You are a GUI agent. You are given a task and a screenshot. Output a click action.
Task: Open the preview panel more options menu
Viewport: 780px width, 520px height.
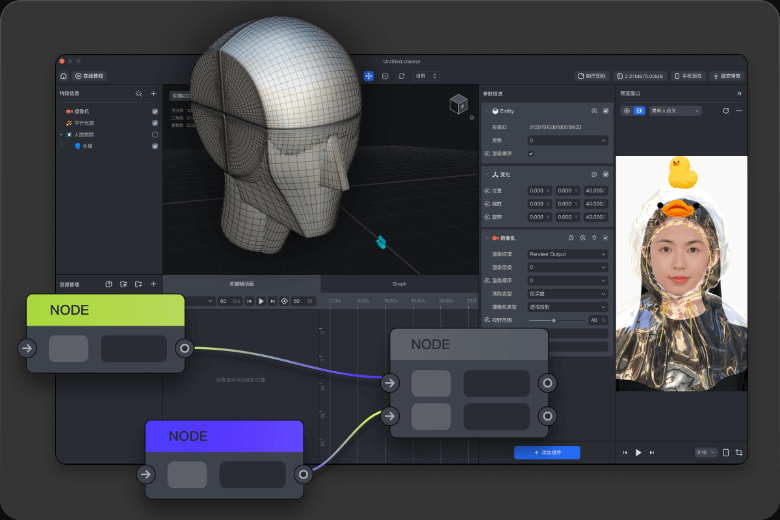click(739, 110)
